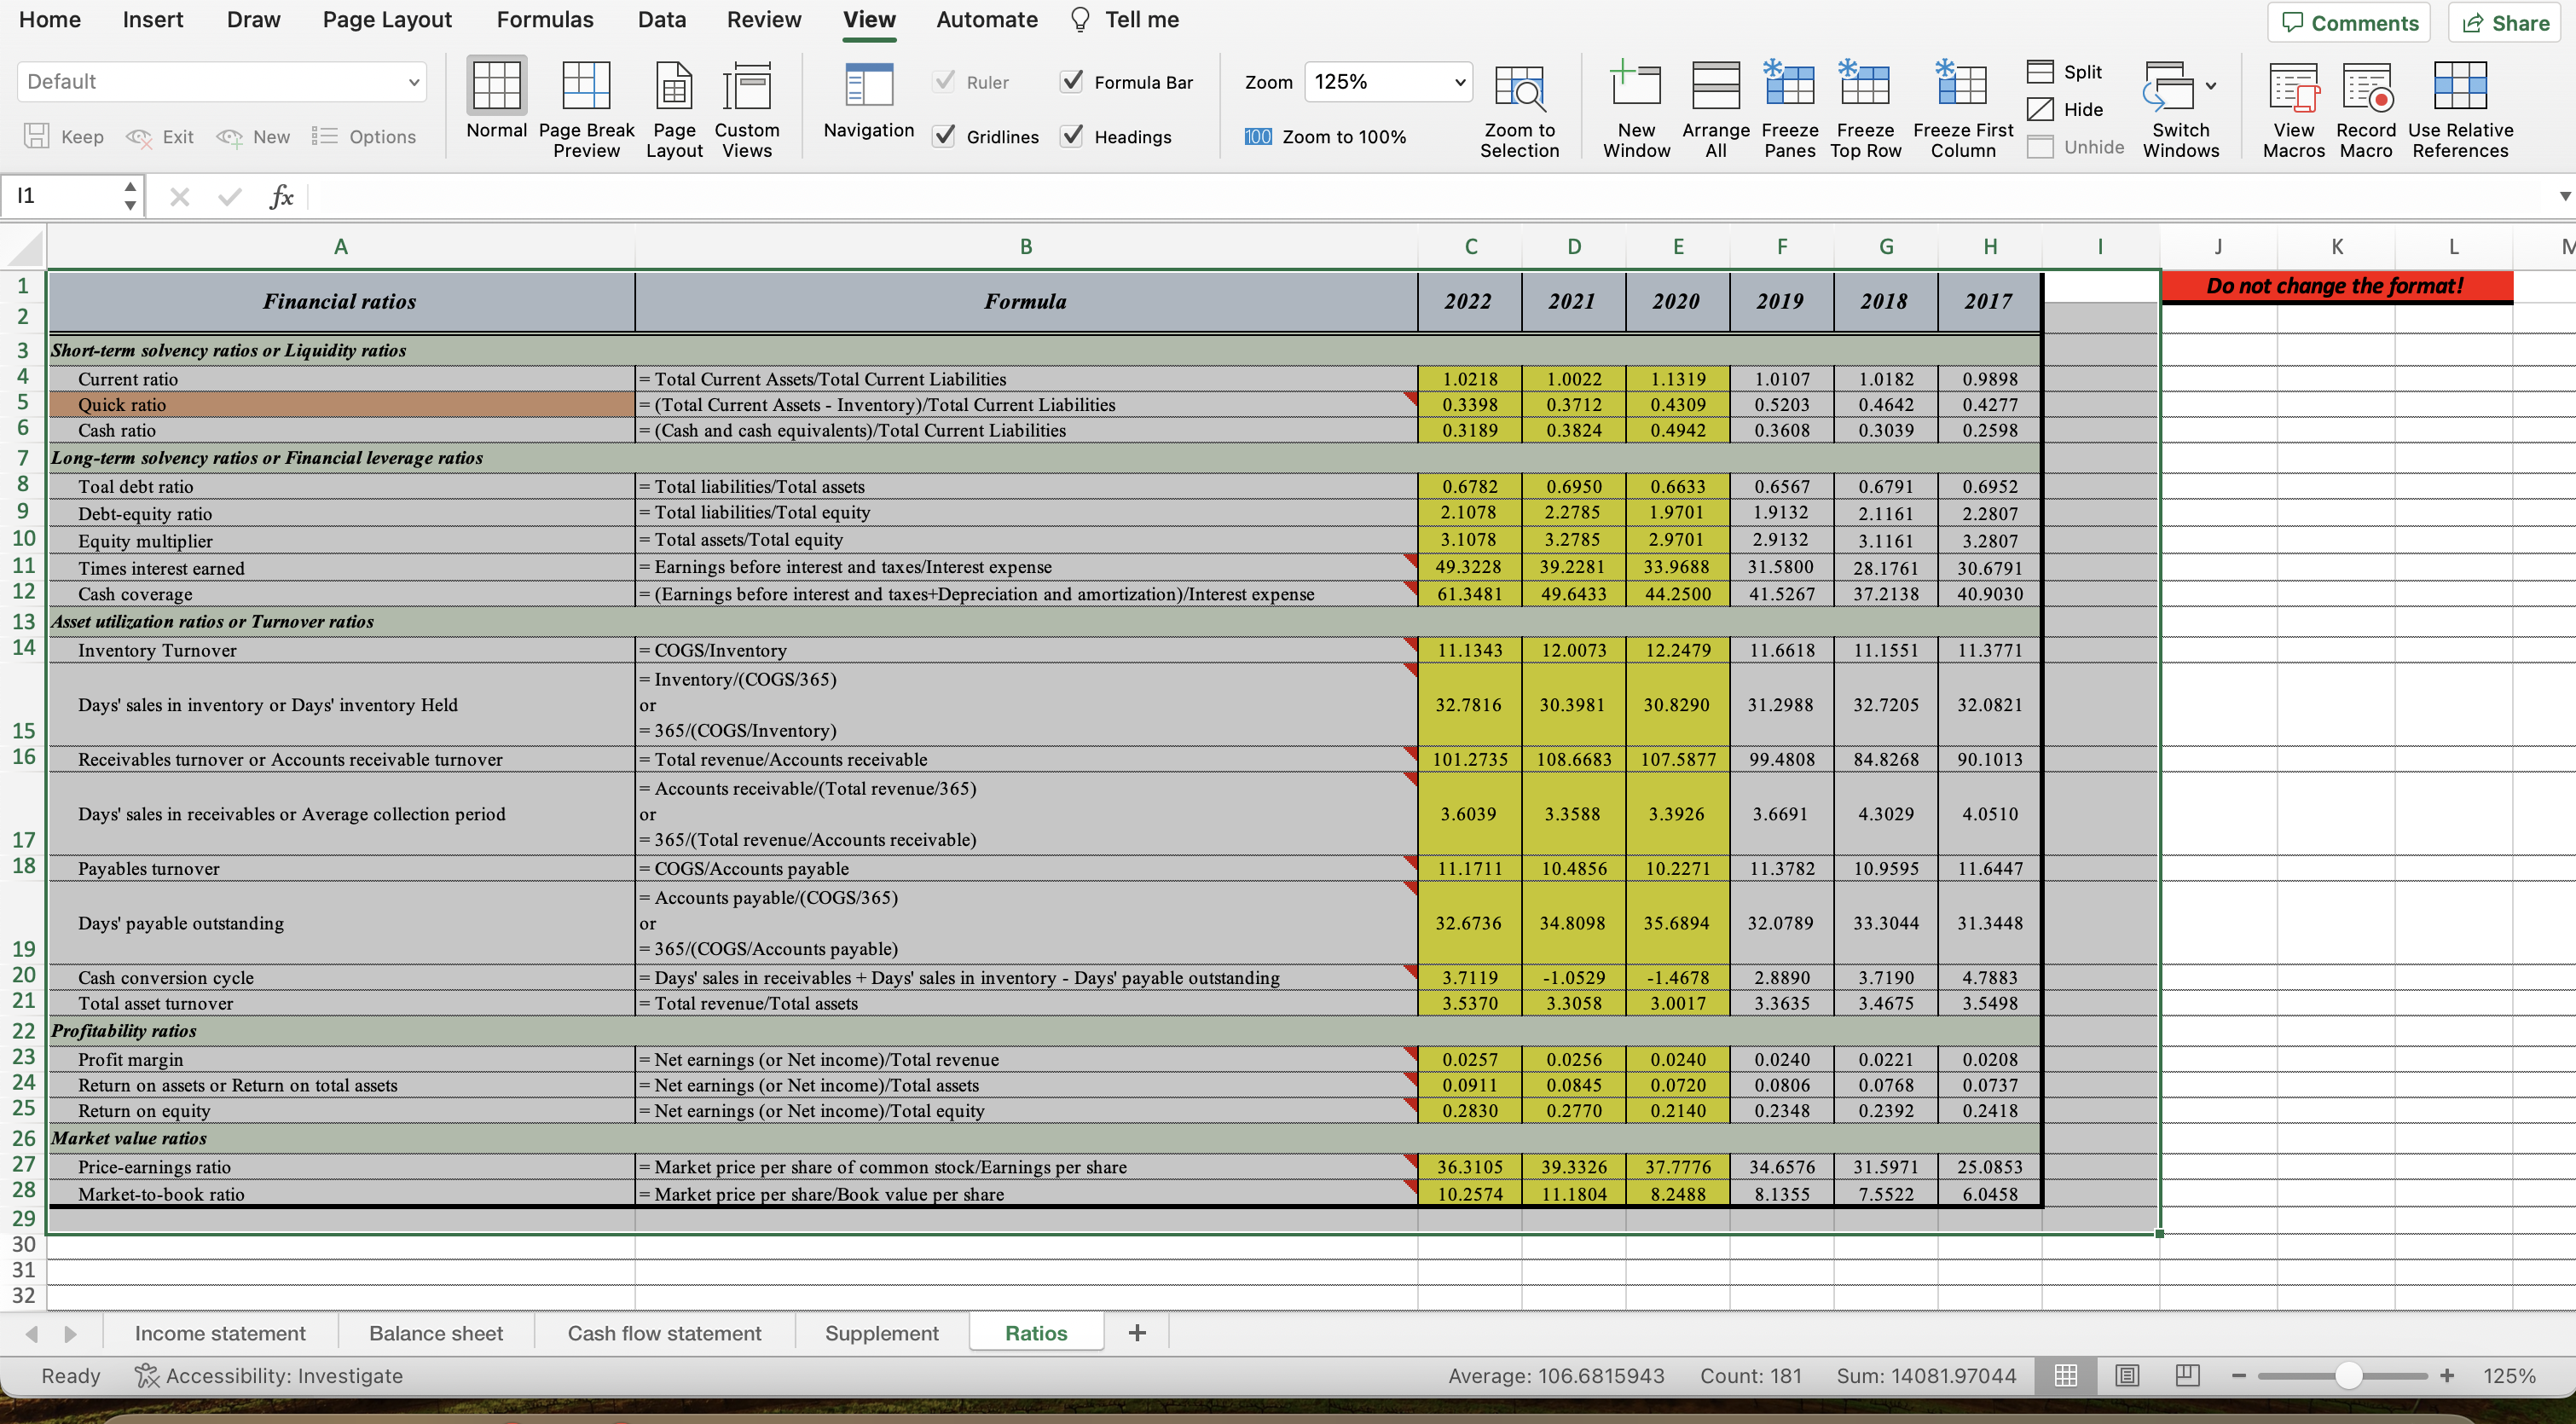Image resolution: width=2576 pixels, height=1424 pixels.
Task: Click Zoom to 100%
Action: tap(1325, 137)
